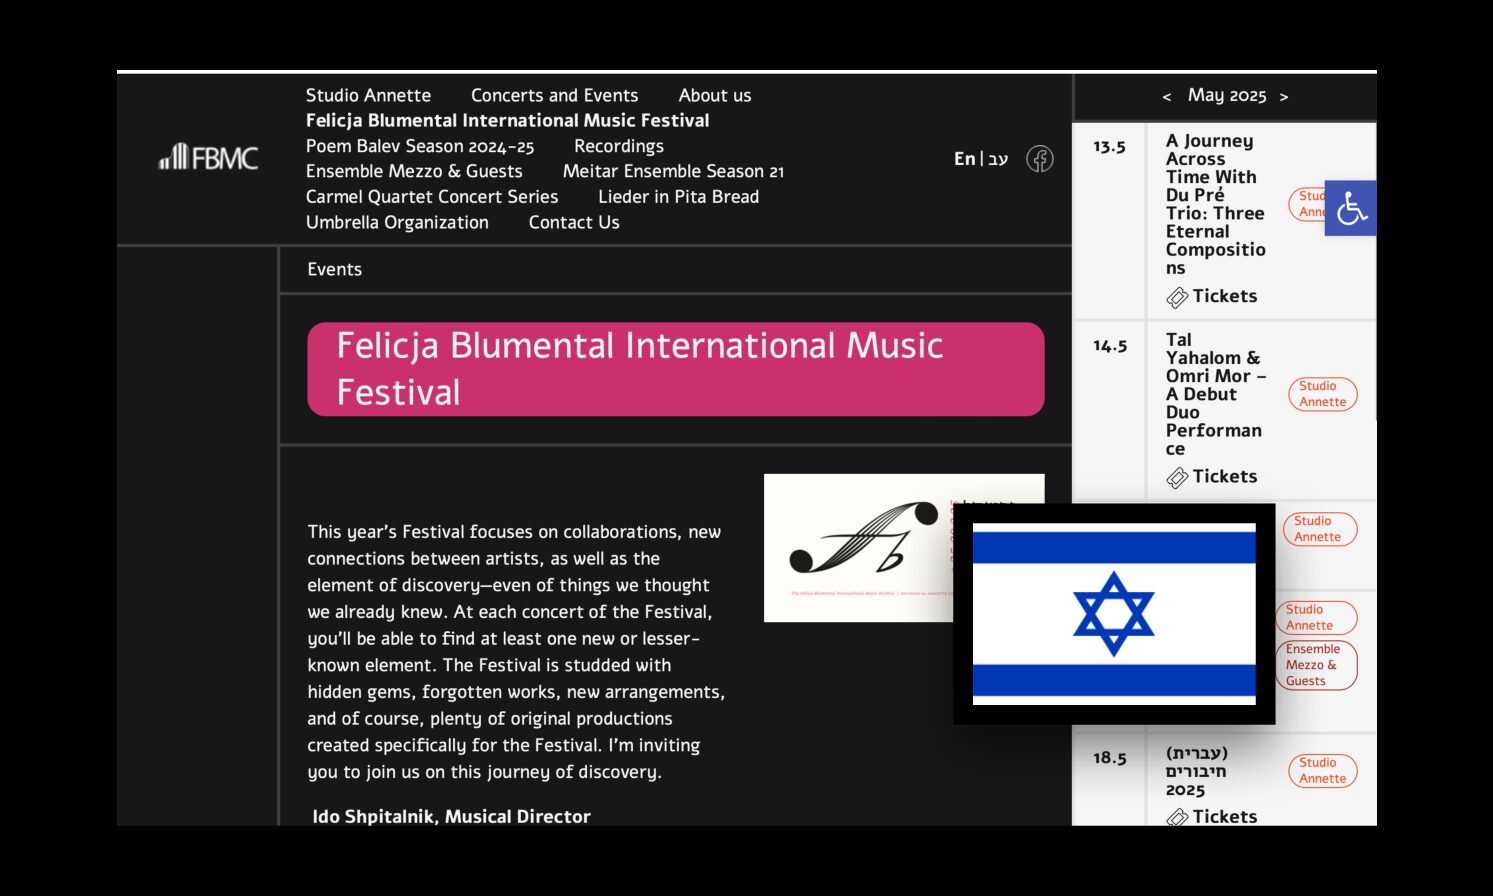This screenshot has height=896, width=1493.
Task: Go to previous month in calendar
Action: (x=1166, y=97)
